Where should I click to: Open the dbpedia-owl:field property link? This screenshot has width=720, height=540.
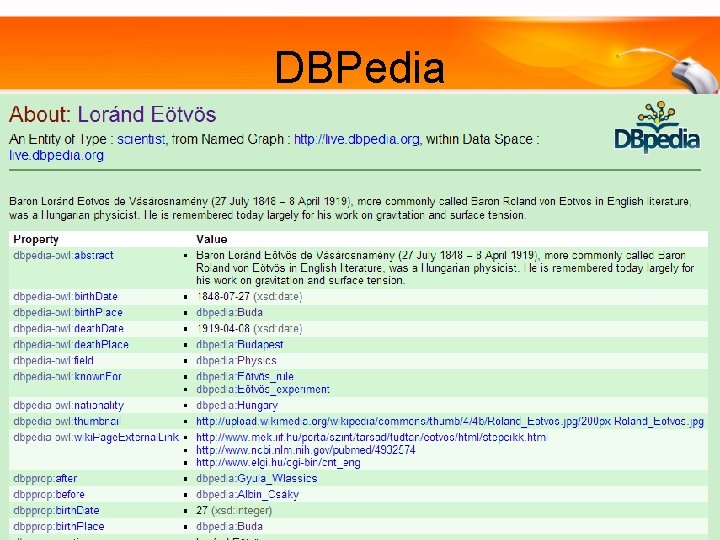coord(54,360)
